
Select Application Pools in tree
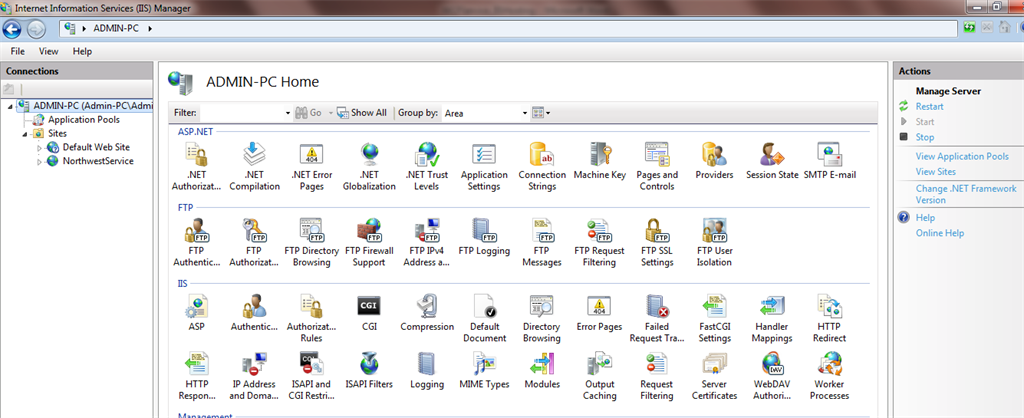pyautogui.click(x=84, y=120)
